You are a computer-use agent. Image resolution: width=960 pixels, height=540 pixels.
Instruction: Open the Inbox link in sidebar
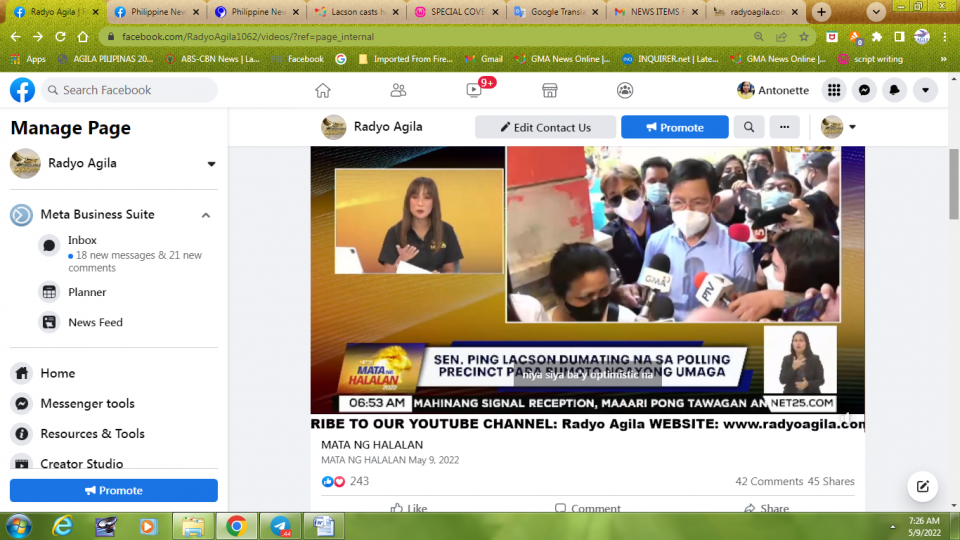[x=82, y=240]
